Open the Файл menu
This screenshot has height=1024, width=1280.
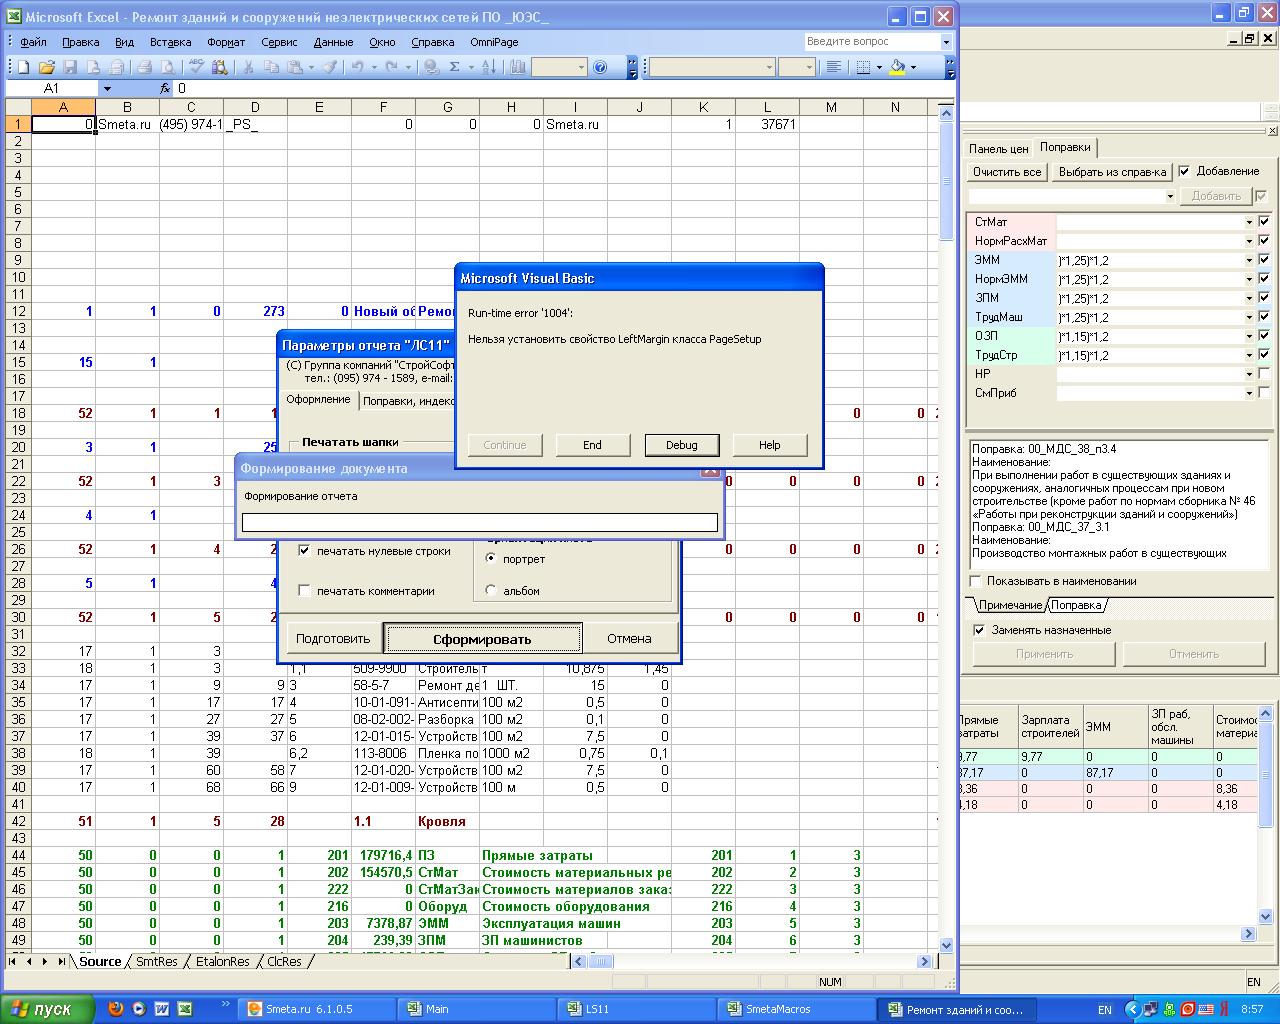pyautogui.click(x=33, y=42)
